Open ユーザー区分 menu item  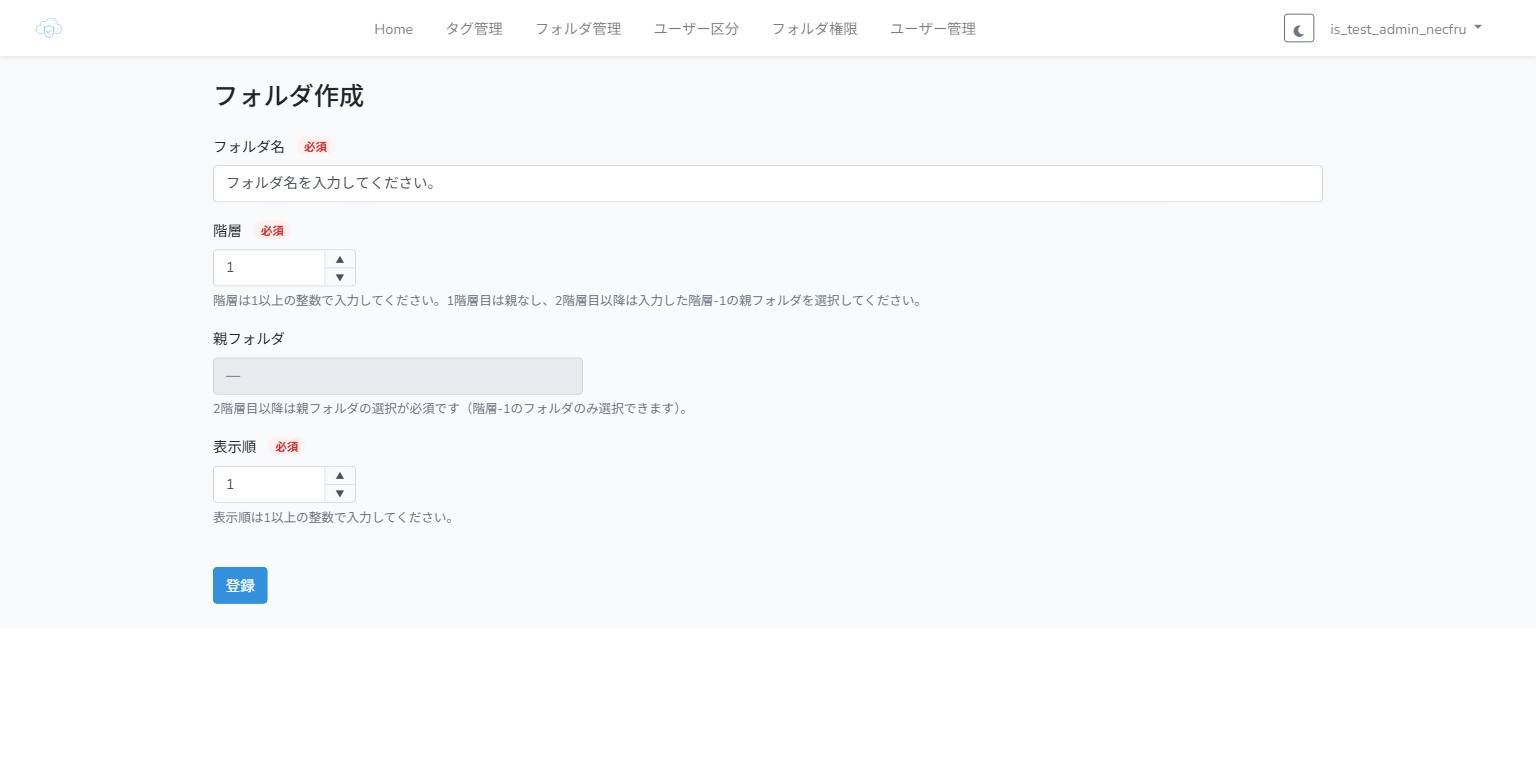tap(696, 29)
